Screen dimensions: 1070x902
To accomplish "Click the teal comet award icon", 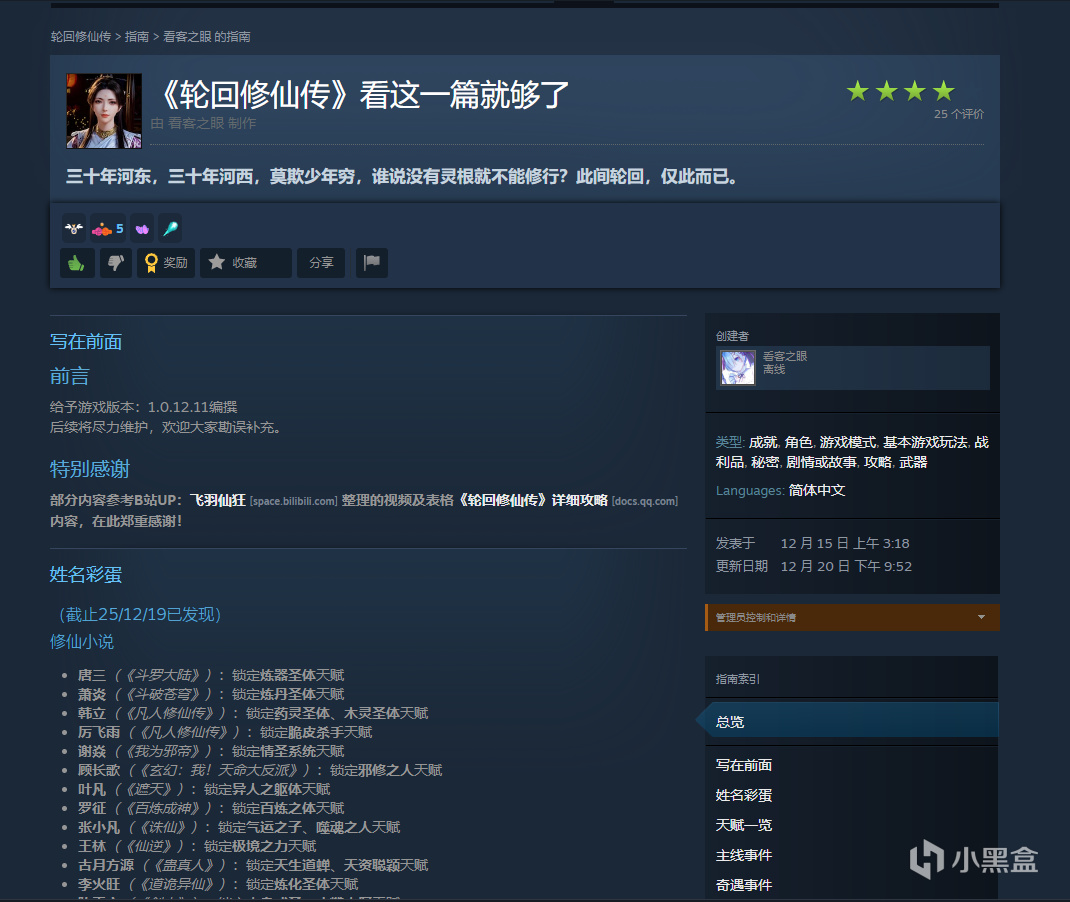I will [x=171, y=229].
